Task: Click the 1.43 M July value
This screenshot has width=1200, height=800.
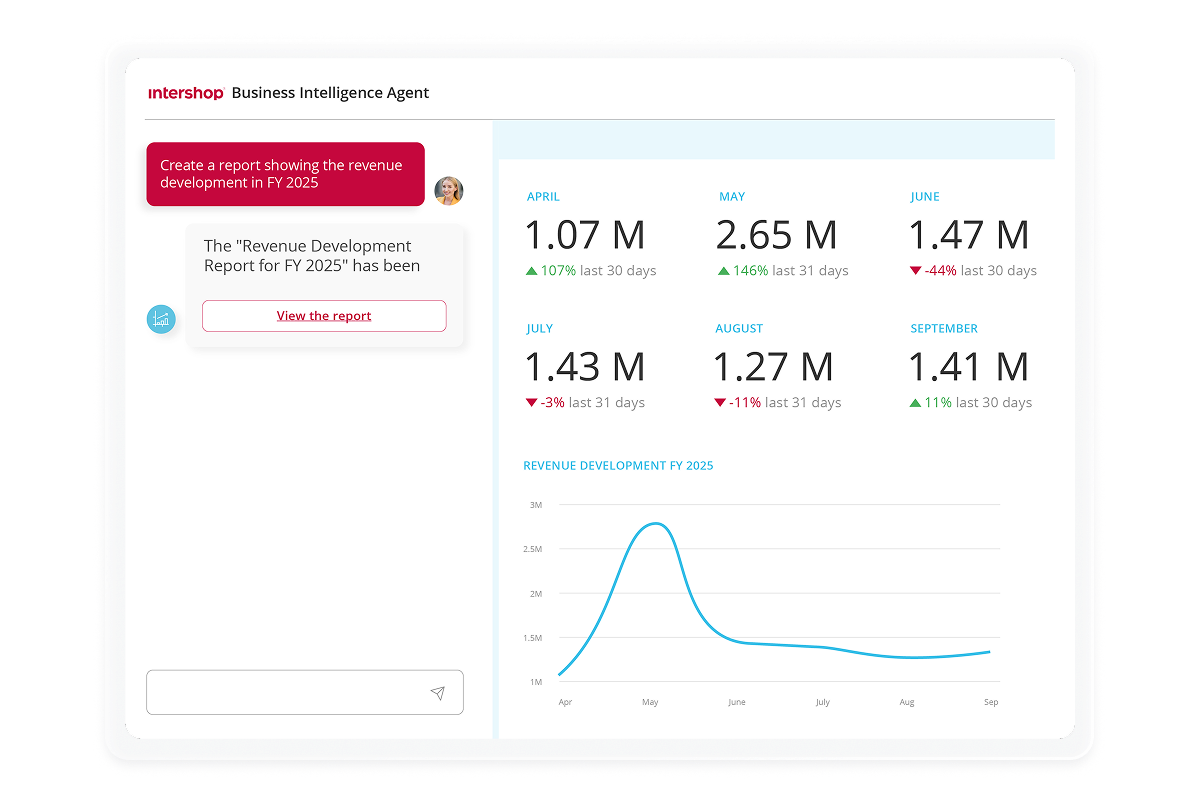Action: pos(585,367)
